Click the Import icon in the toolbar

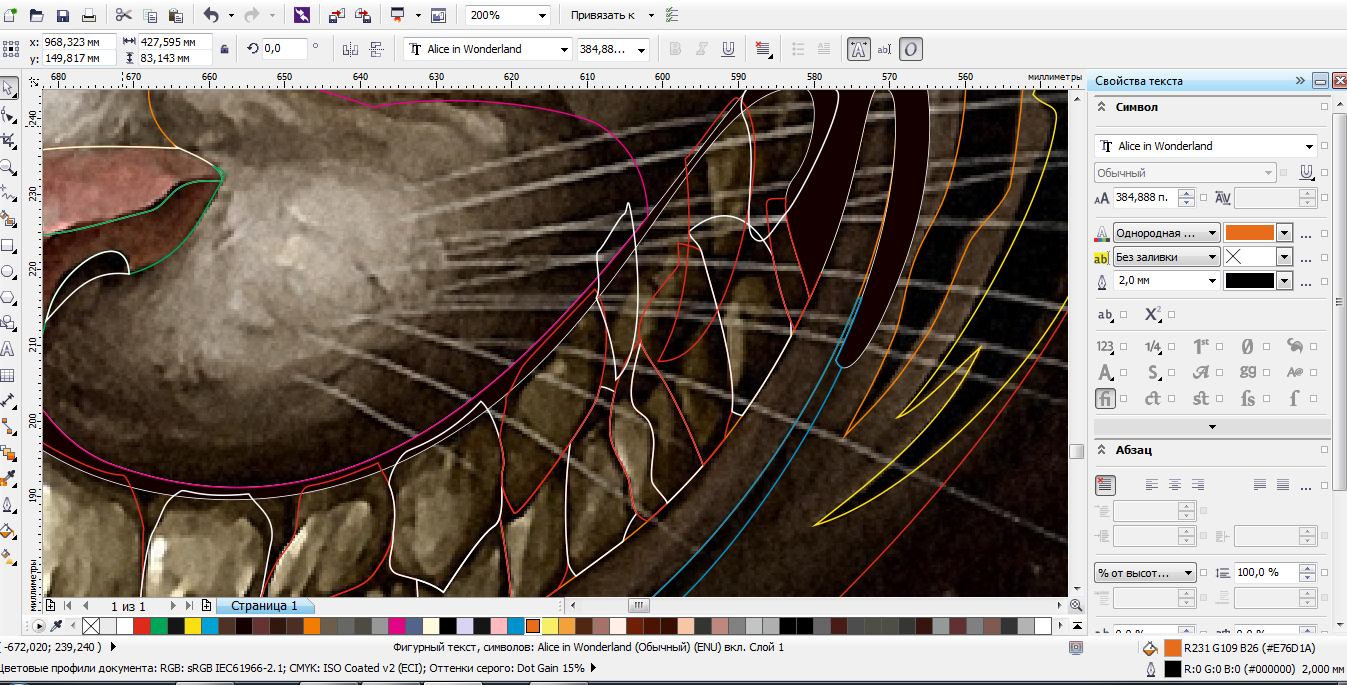pos(336,15)
